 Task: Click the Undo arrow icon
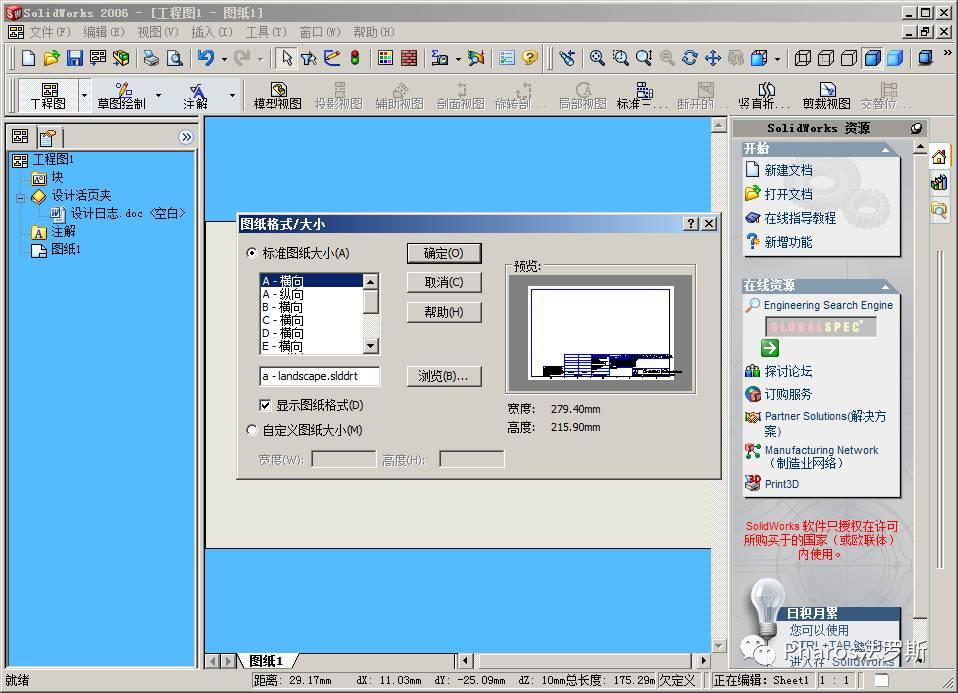[206, 58]
